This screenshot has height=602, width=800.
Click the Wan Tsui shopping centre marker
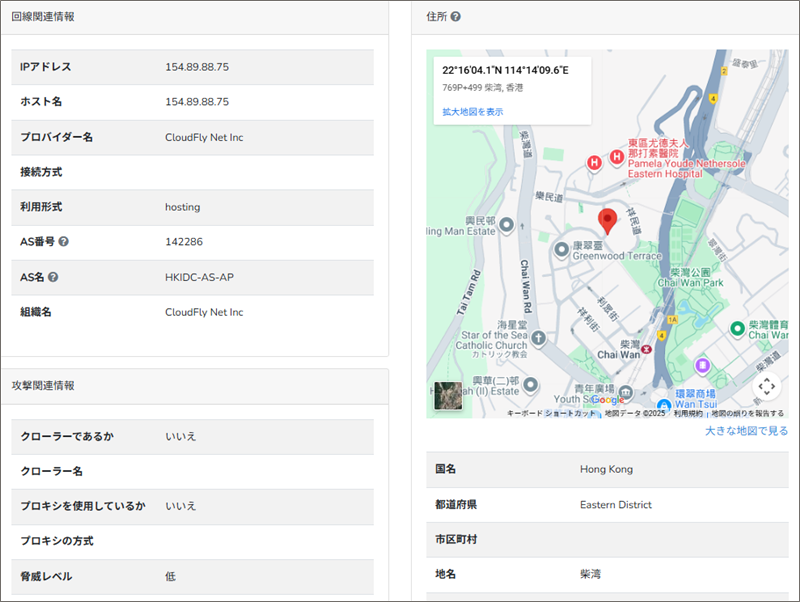click(663, 405)
